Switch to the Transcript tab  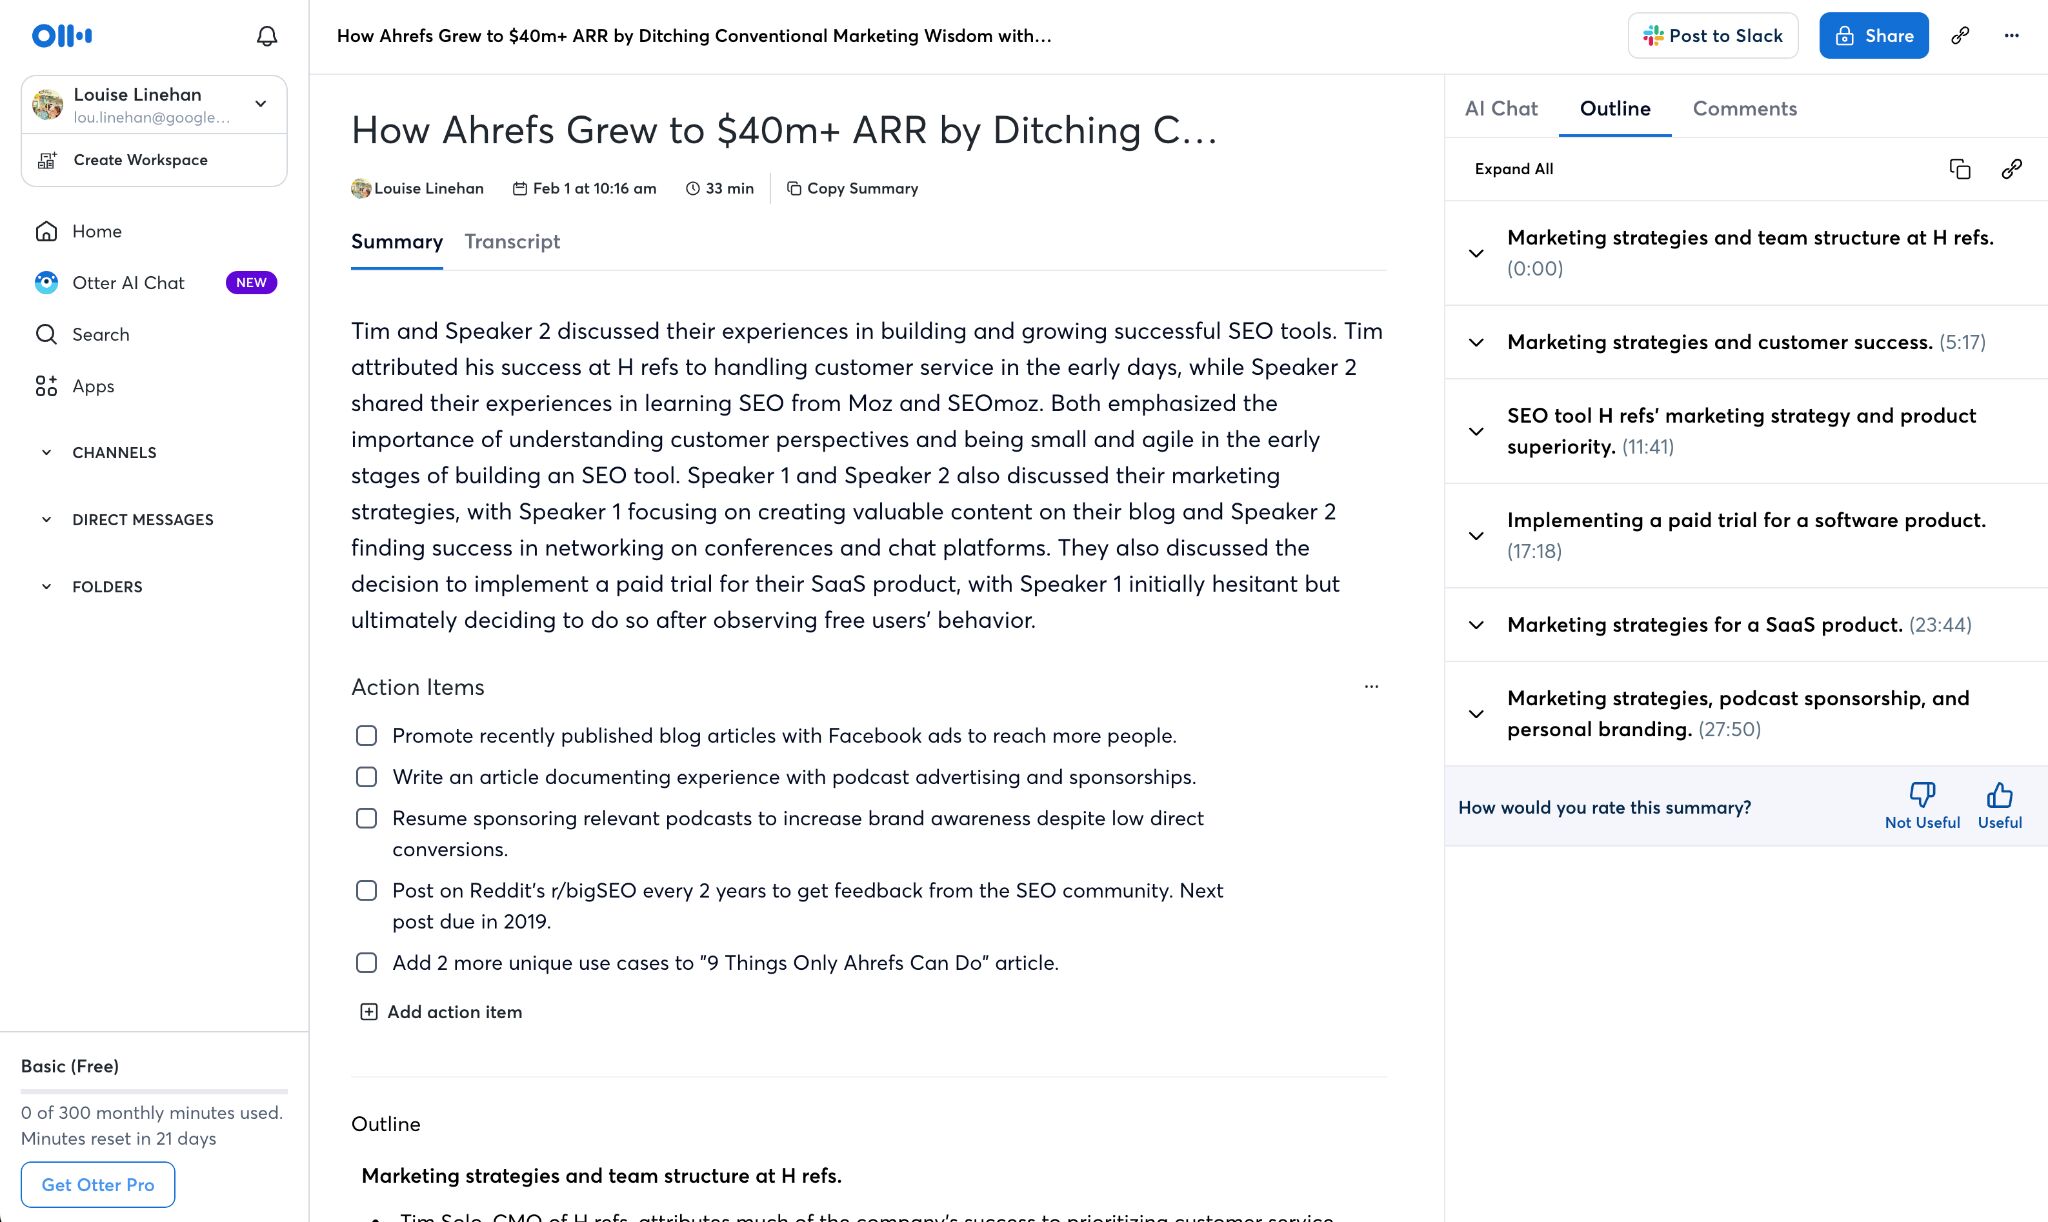point(512,241)
